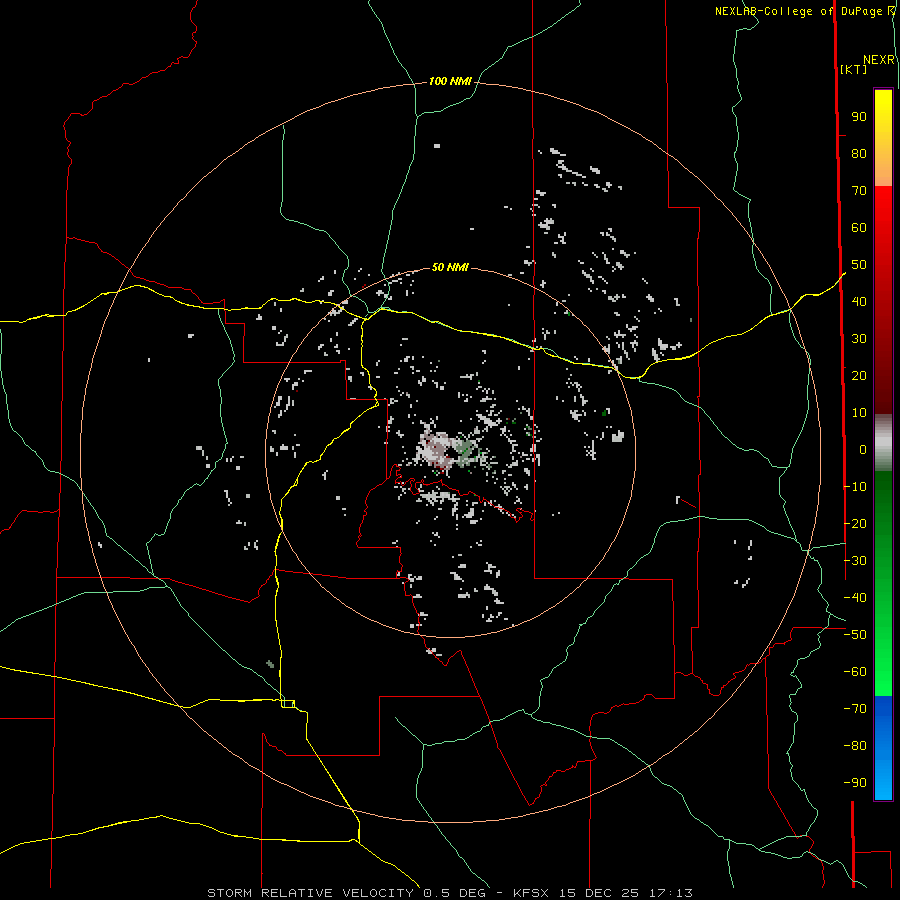The image size is (900, 900).
Task: Click the dense echo cluster at radar center
Action: pos(449,450)
